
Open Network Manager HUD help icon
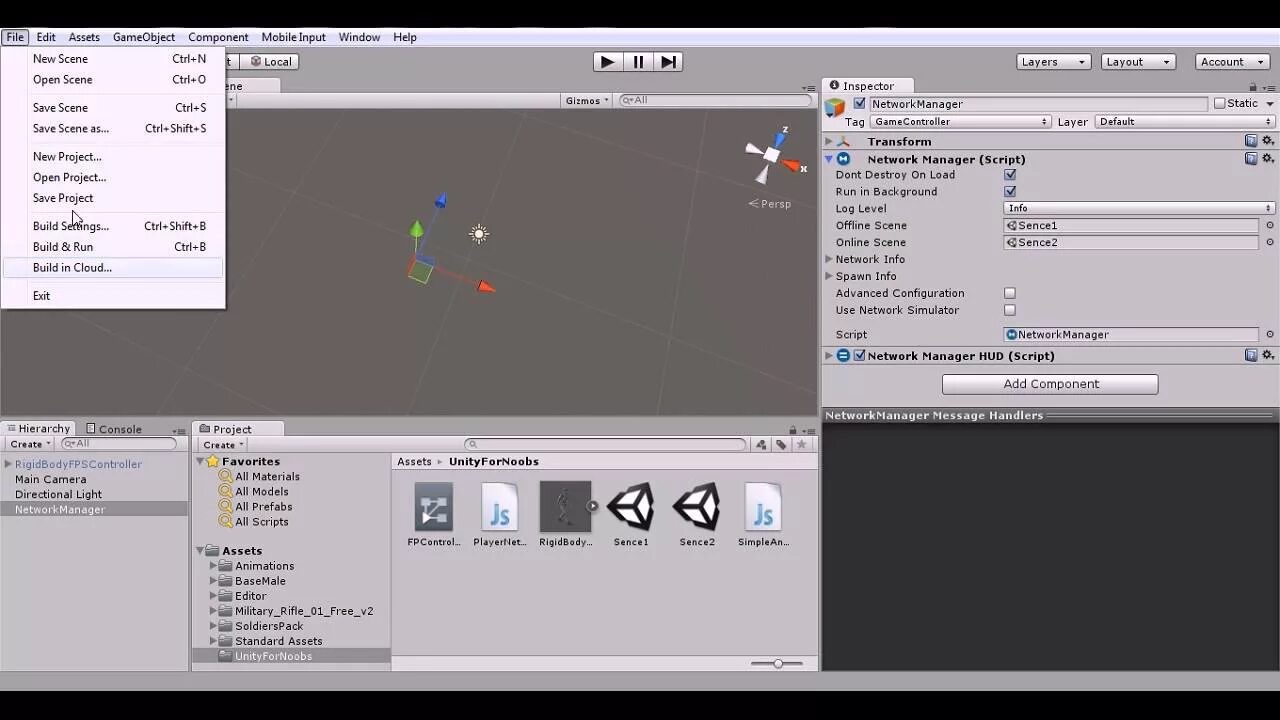coord(1251,355)
